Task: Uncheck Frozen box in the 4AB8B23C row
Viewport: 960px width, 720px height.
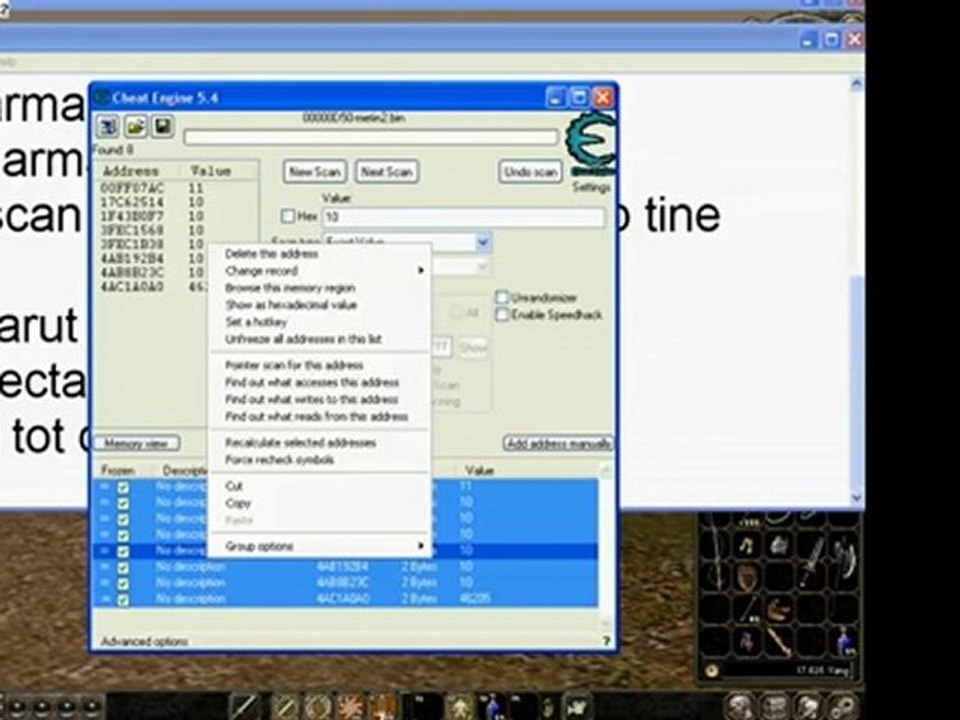Action: point(123,583)
